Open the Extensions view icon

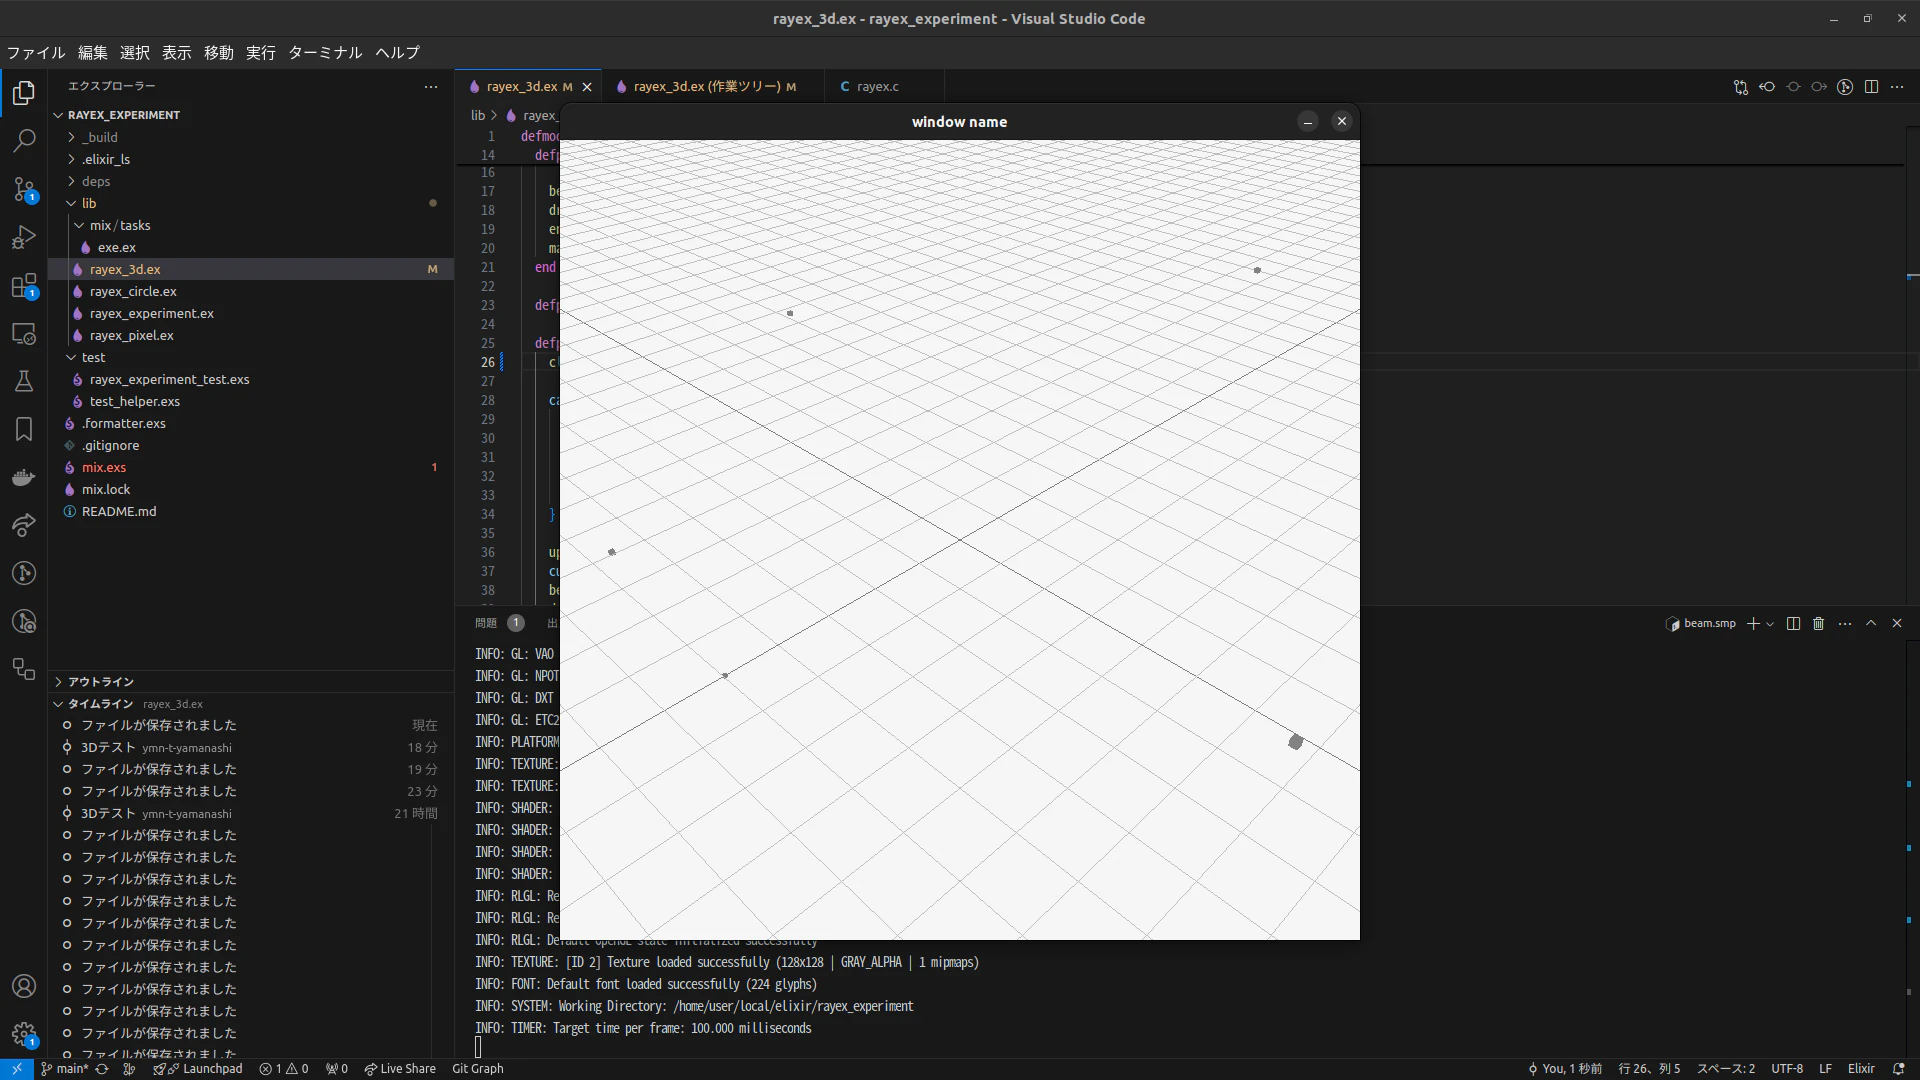point(24,285)
